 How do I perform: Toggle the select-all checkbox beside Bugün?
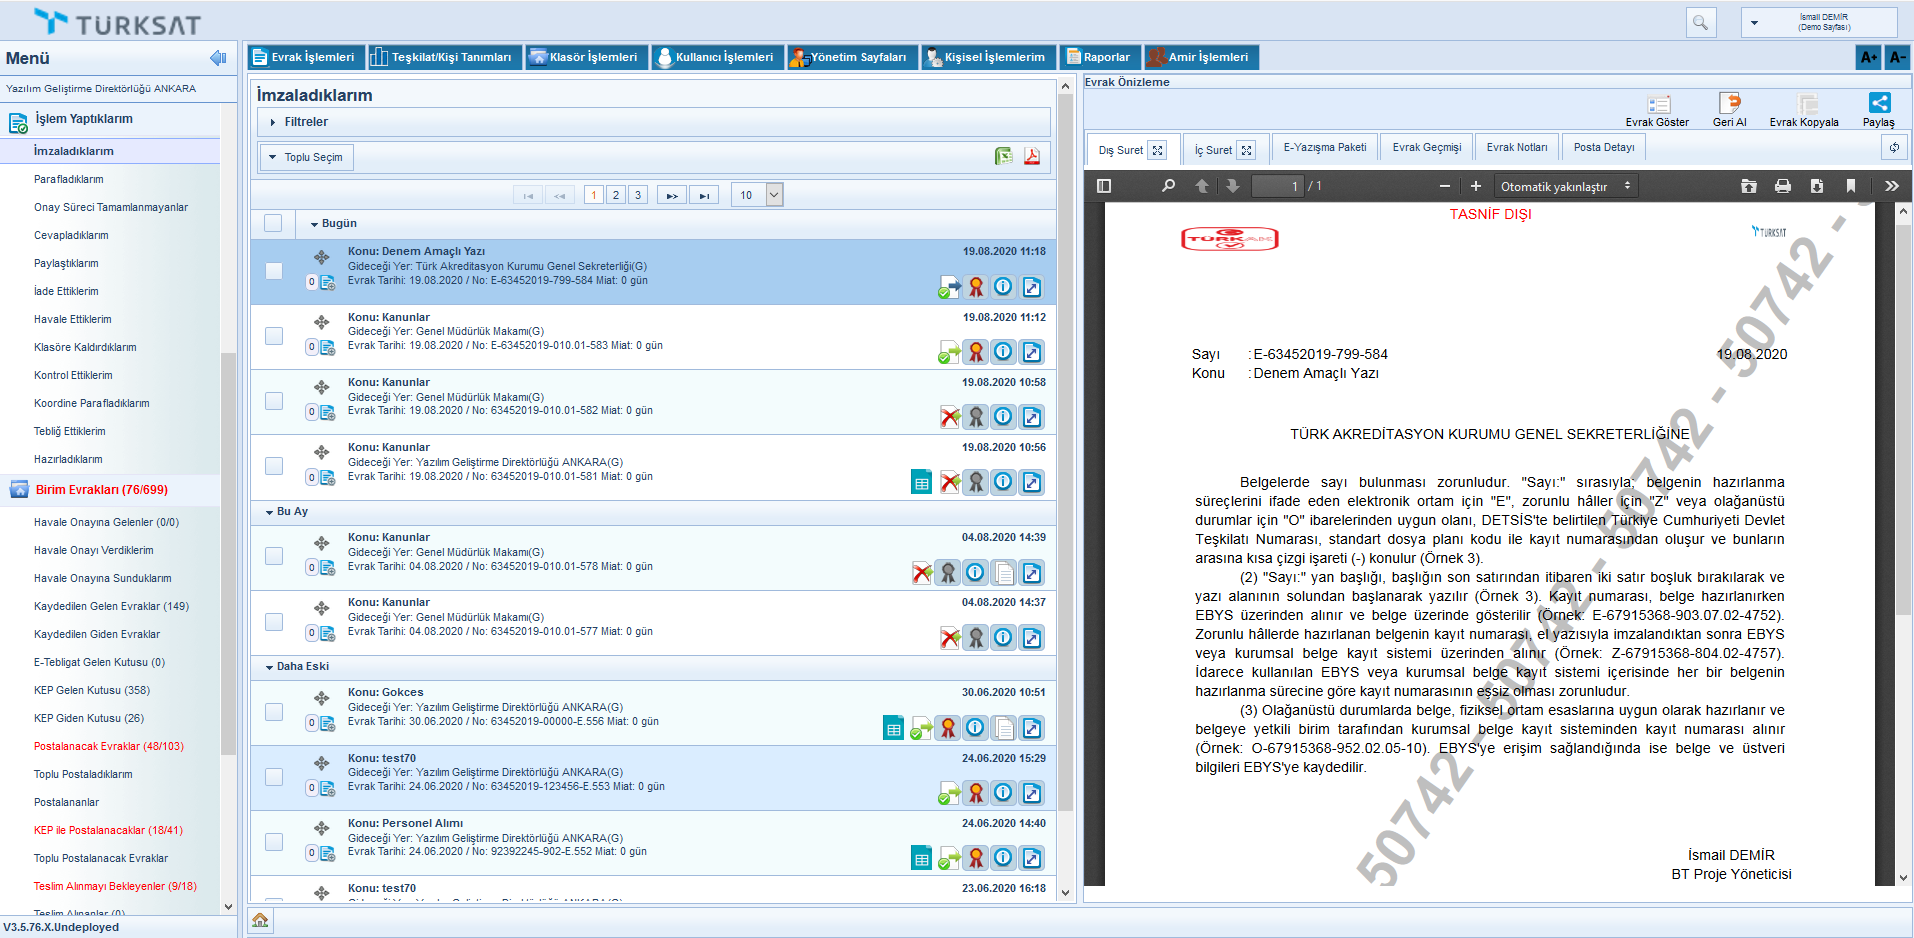pyautogui.click(x=273, y=223)
